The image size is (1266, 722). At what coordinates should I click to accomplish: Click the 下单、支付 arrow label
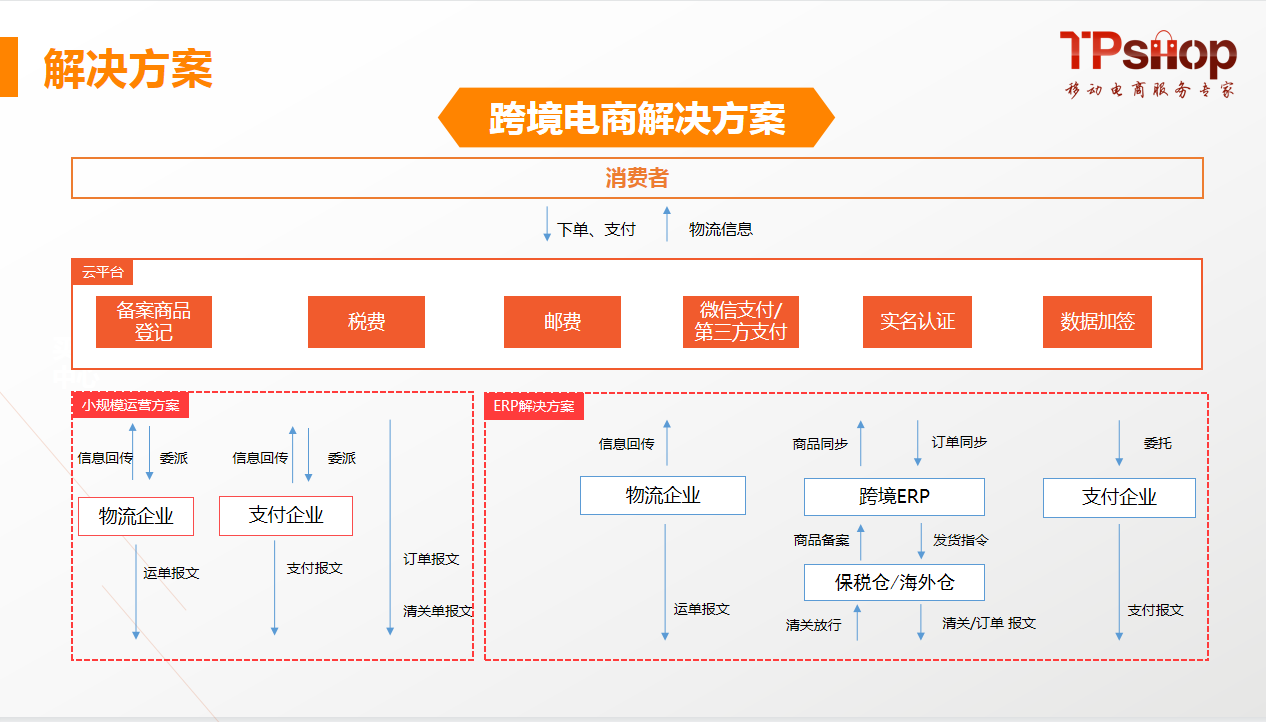[596, 229]
